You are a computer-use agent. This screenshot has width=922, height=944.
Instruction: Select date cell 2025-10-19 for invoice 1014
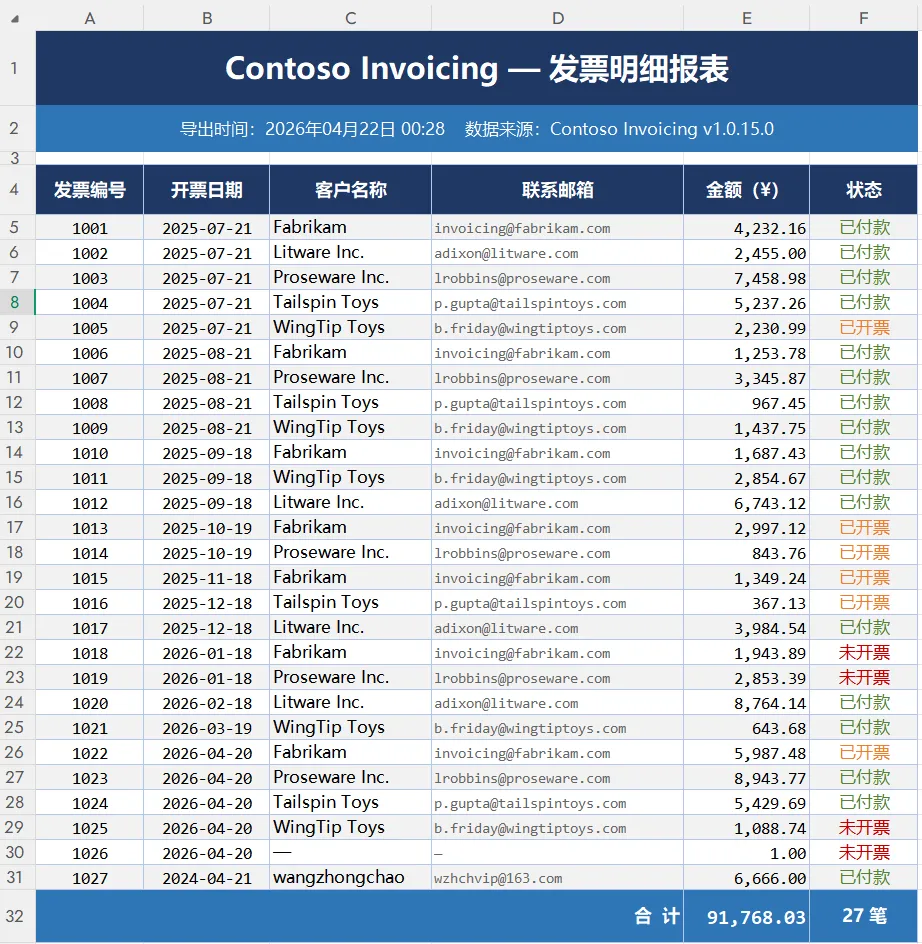(x=207, y=553)
